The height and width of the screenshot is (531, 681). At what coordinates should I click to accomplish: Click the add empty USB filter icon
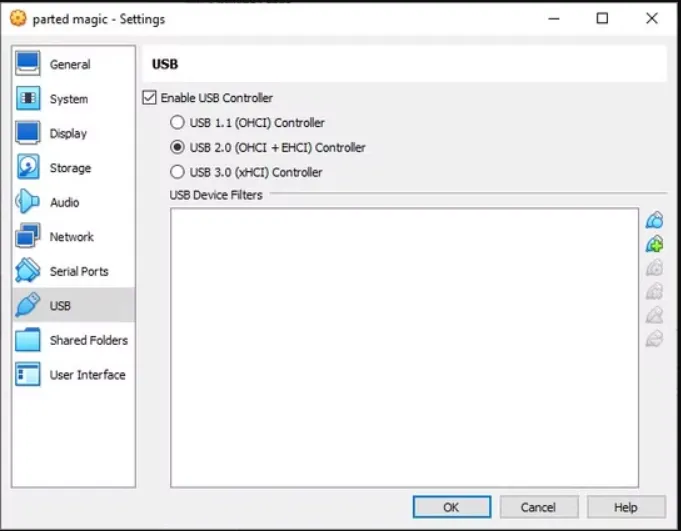point(654,220)
